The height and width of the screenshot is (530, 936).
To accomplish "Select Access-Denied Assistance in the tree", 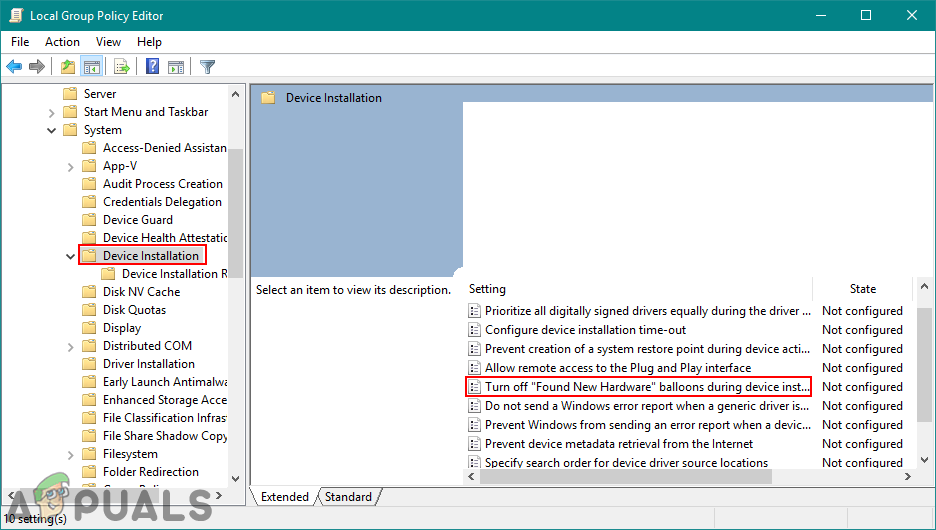I will pos(165,147).
